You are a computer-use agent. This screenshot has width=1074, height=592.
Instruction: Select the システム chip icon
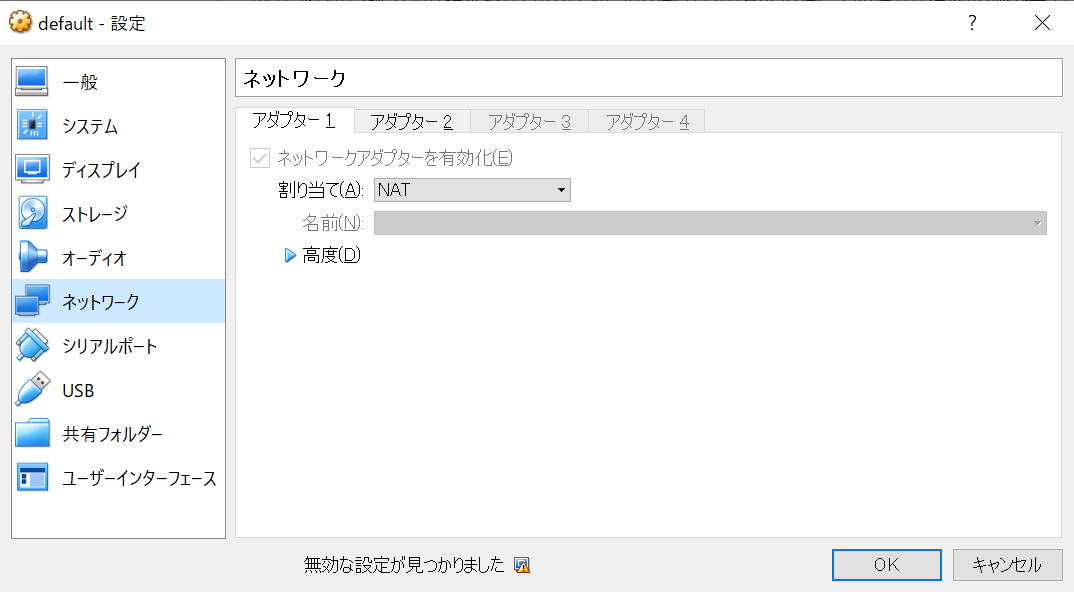(32, 126)
